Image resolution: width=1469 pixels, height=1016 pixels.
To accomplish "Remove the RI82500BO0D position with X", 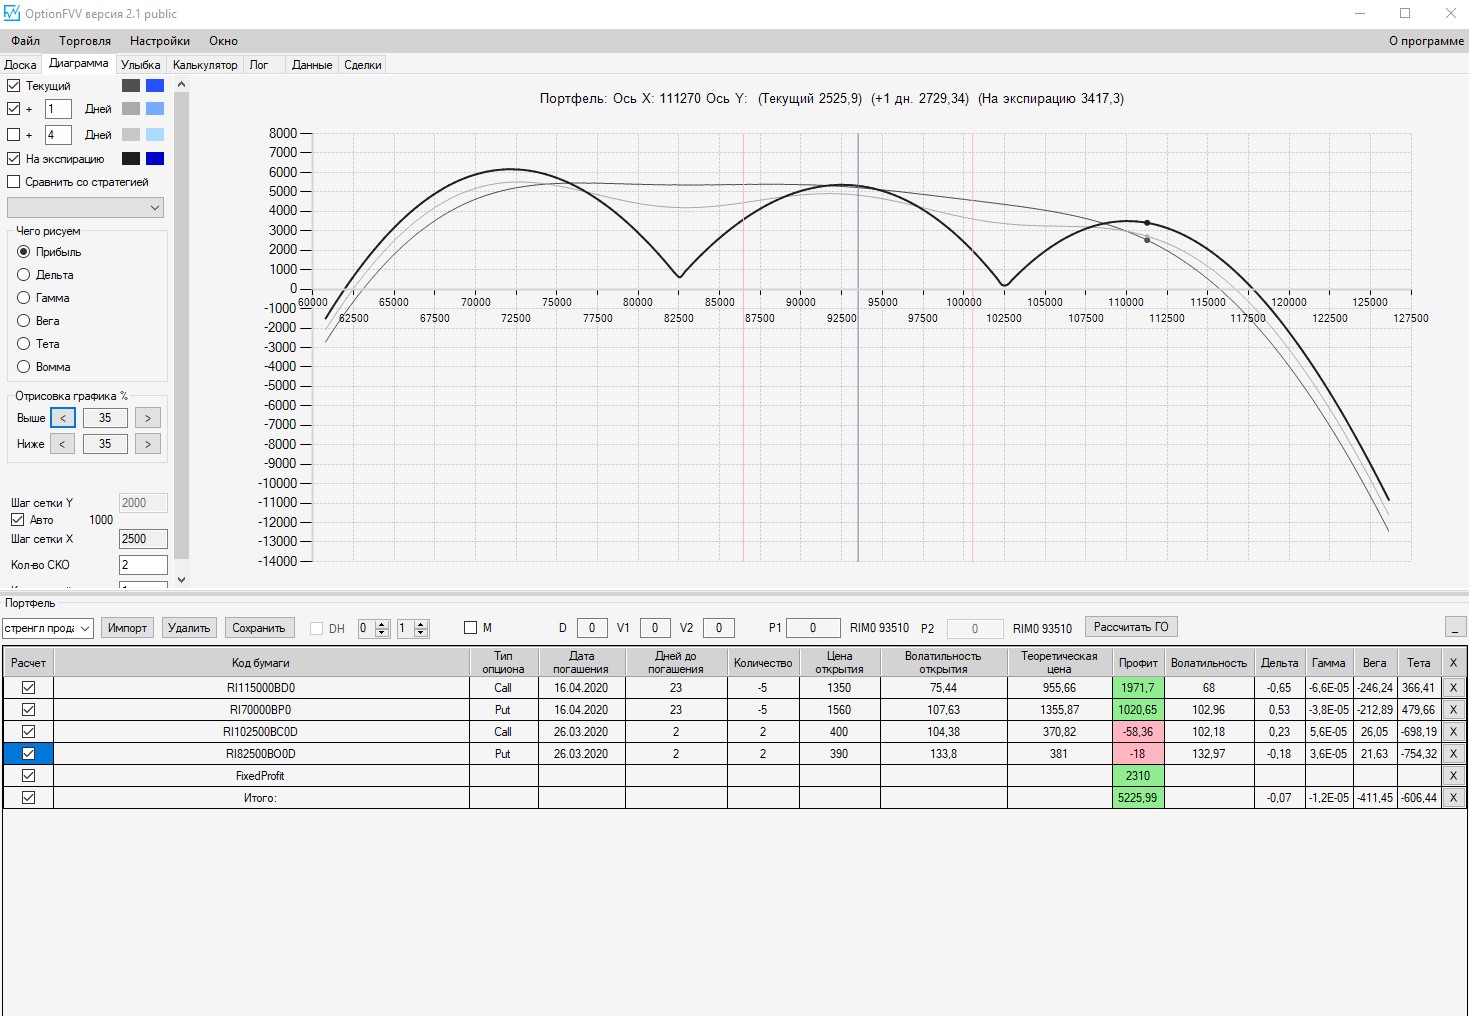I will (x=1453, y=754).
